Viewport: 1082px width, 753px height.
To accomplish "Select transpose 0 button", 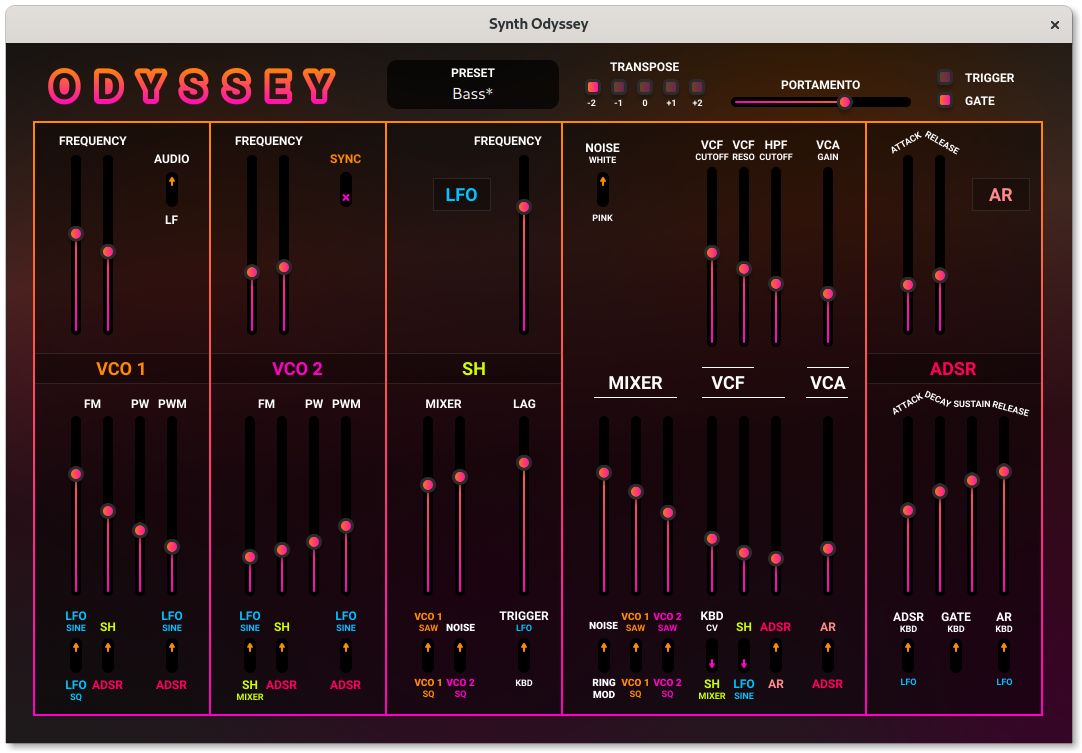I will 645,87.
